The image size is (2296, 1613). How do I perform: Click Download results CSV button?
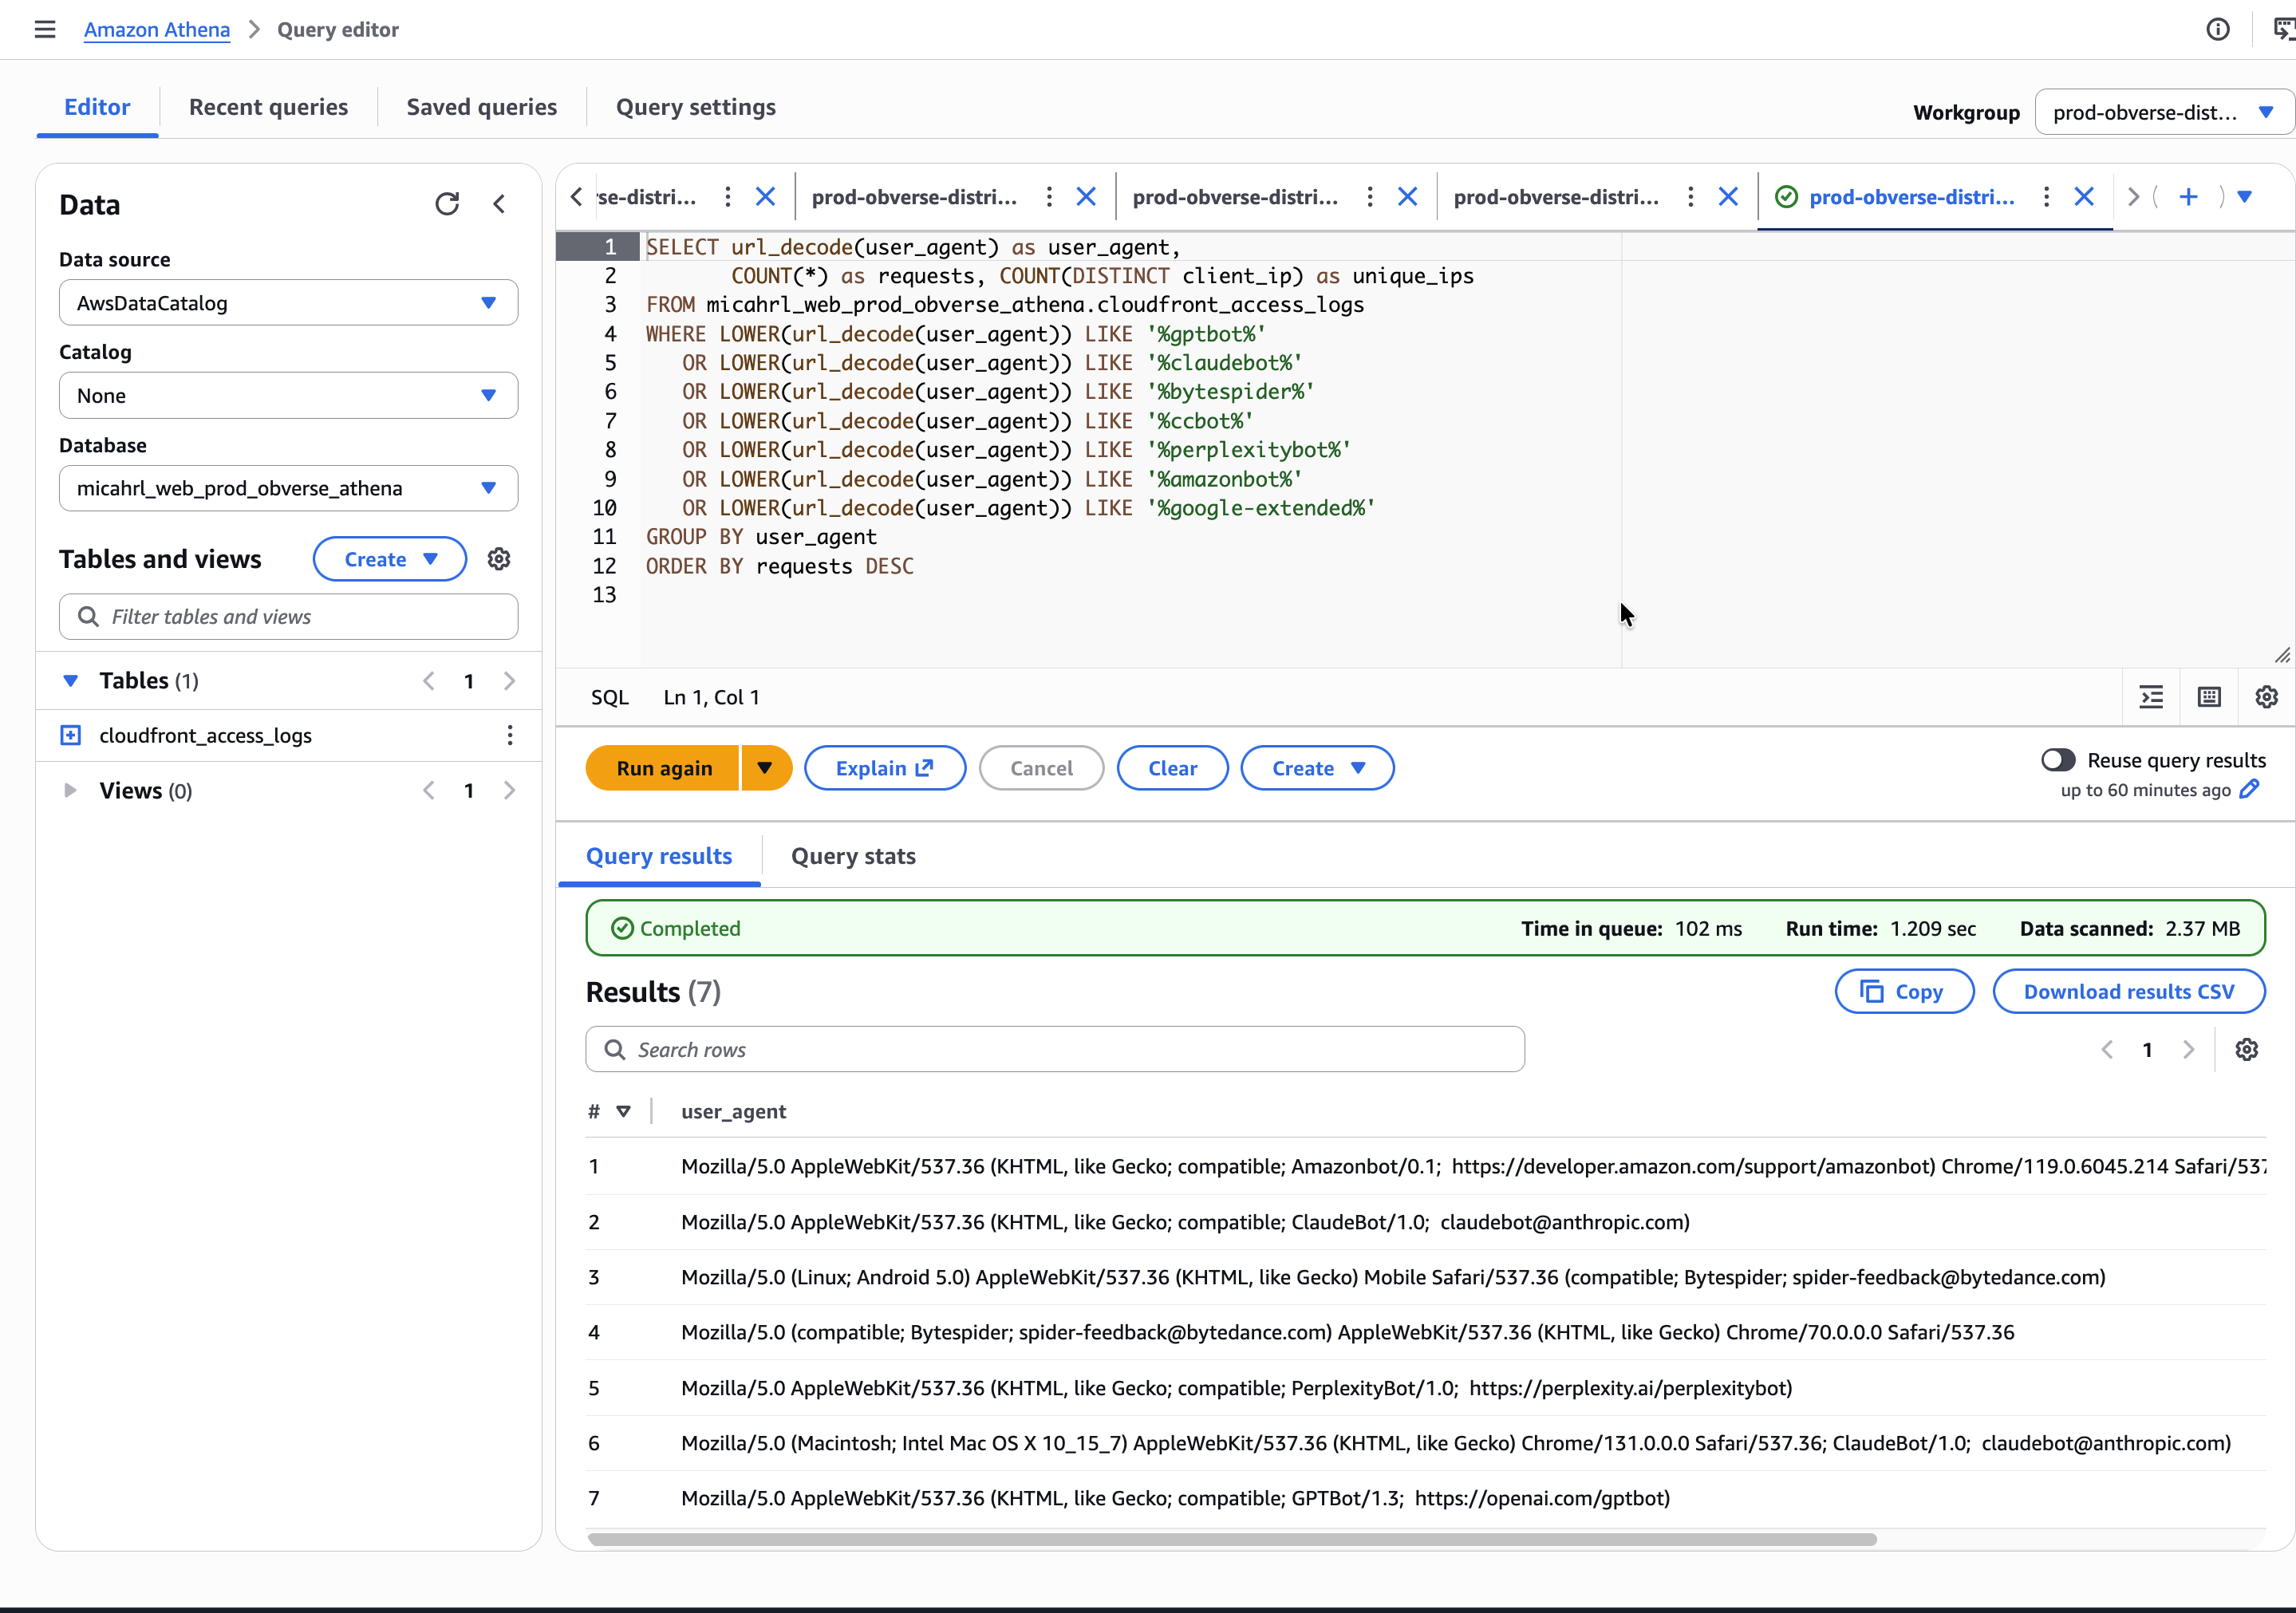2128,991
